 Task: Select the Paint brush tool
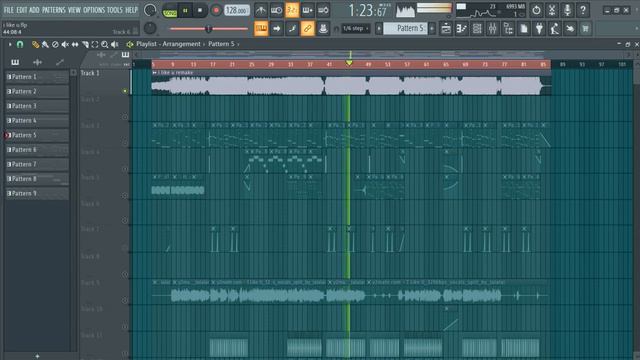(45, 44)
